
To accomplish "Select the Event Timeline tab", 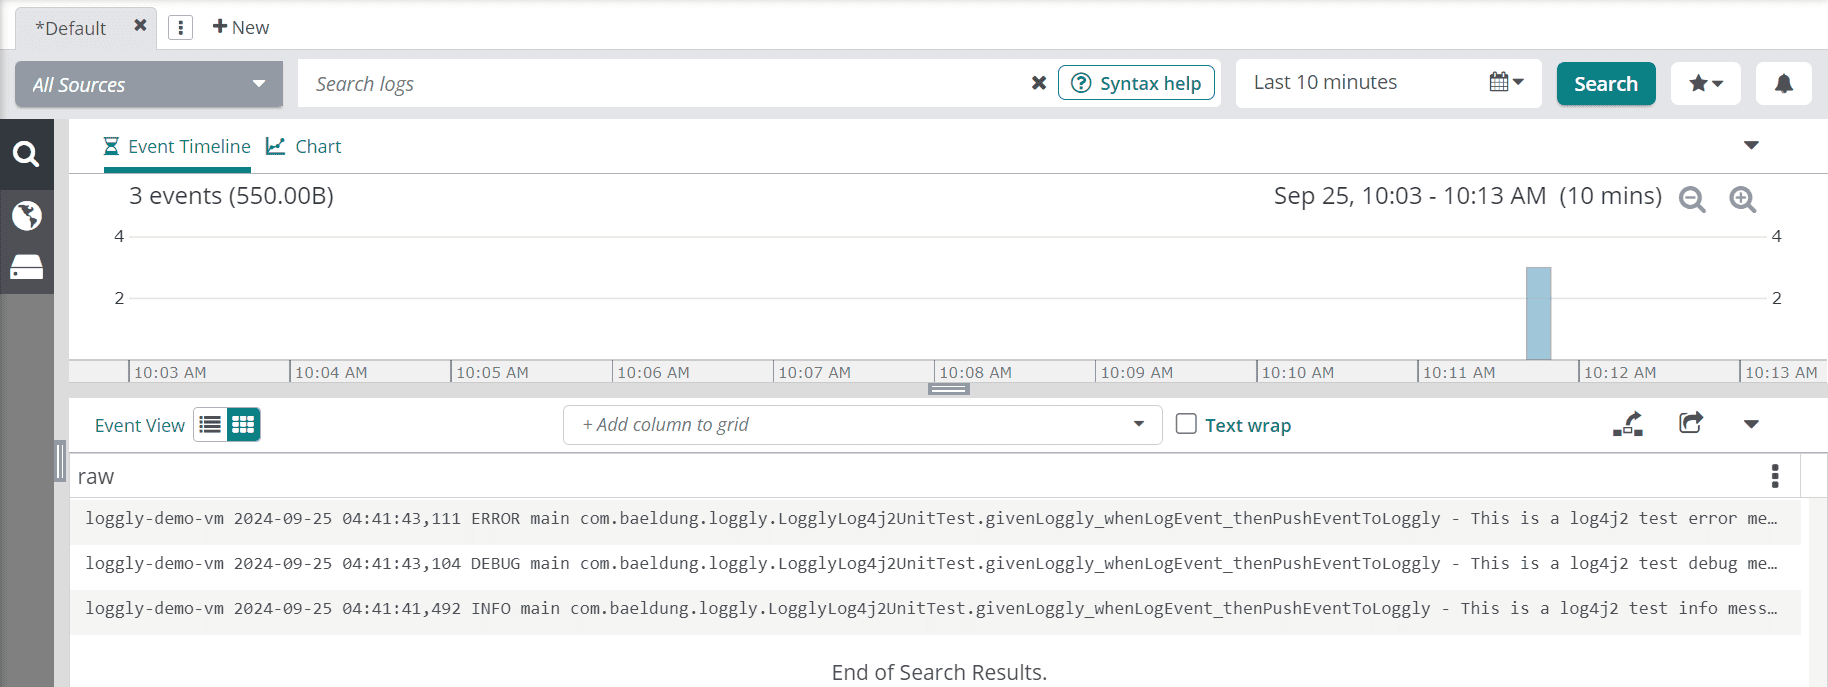I will click(x=177, y=147).
